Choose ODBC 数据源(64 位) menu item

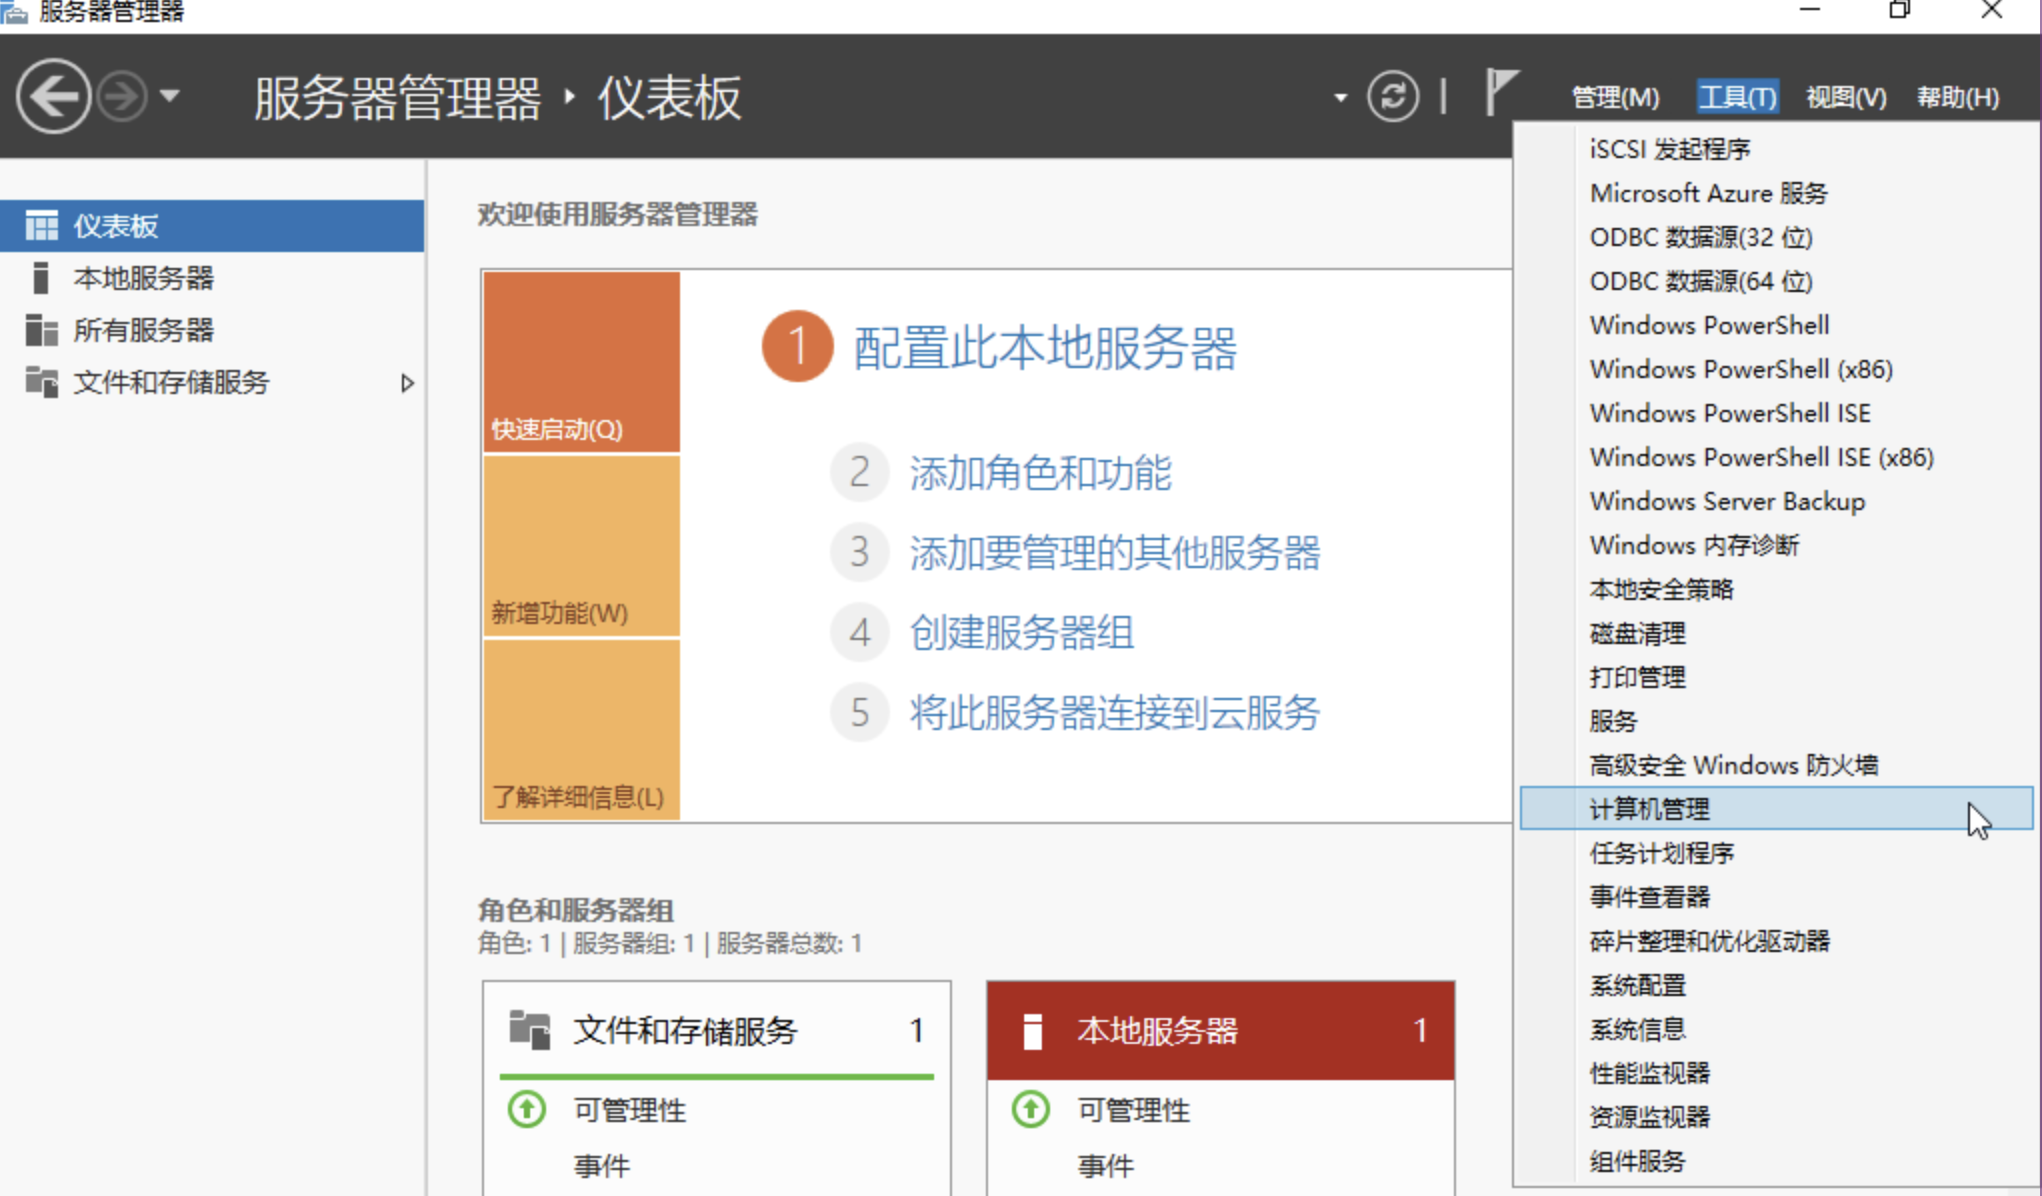[x=1776, y=281]
